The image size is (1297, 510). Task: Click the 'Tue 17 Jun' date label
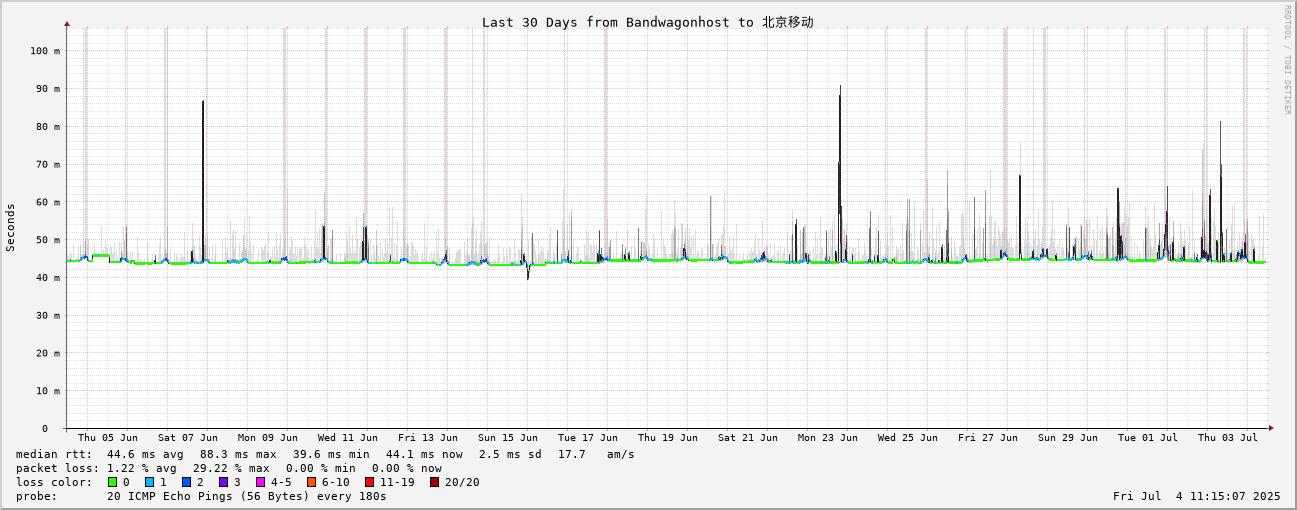[588, 437]
